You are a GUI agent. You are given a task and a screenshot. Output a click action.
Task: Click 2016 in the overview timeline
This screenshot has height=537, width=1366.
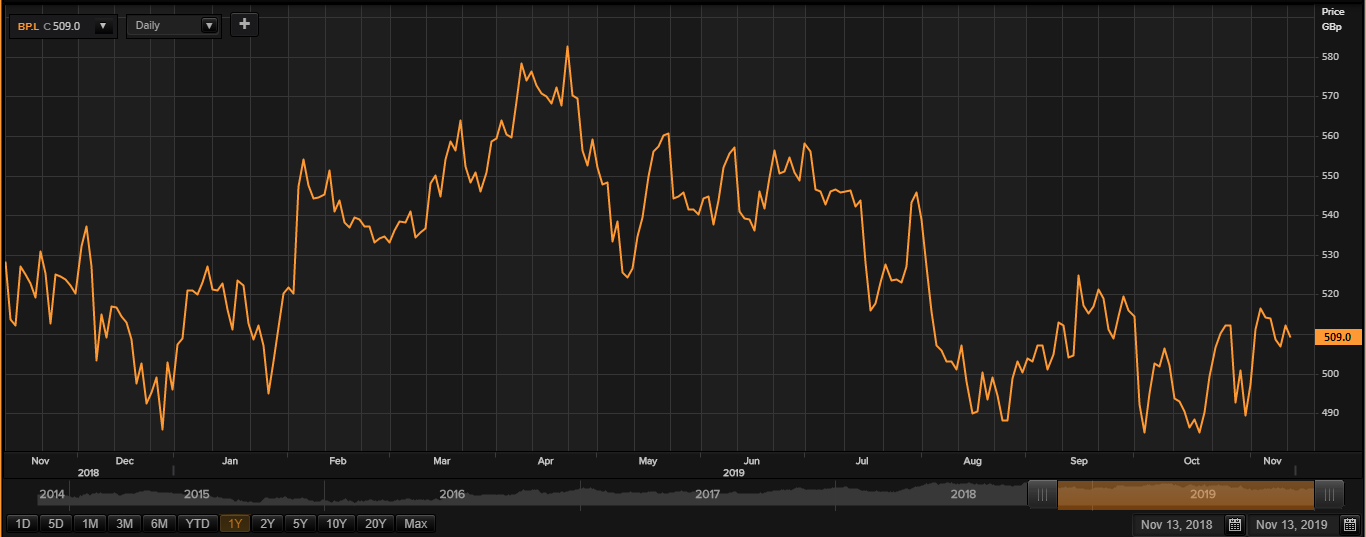click(x=452, y=494)
